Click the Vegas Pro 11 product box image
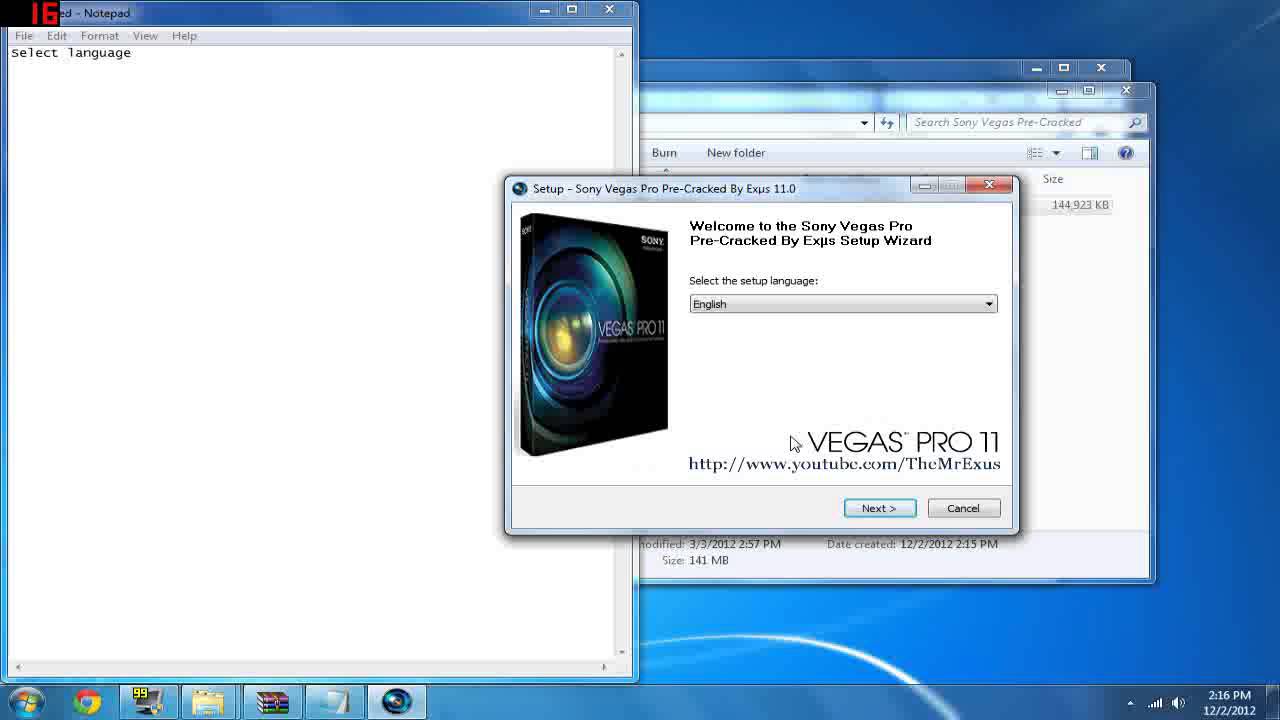Image resolution: width=1280 pixels, height=720 pixels. point(593,335)
